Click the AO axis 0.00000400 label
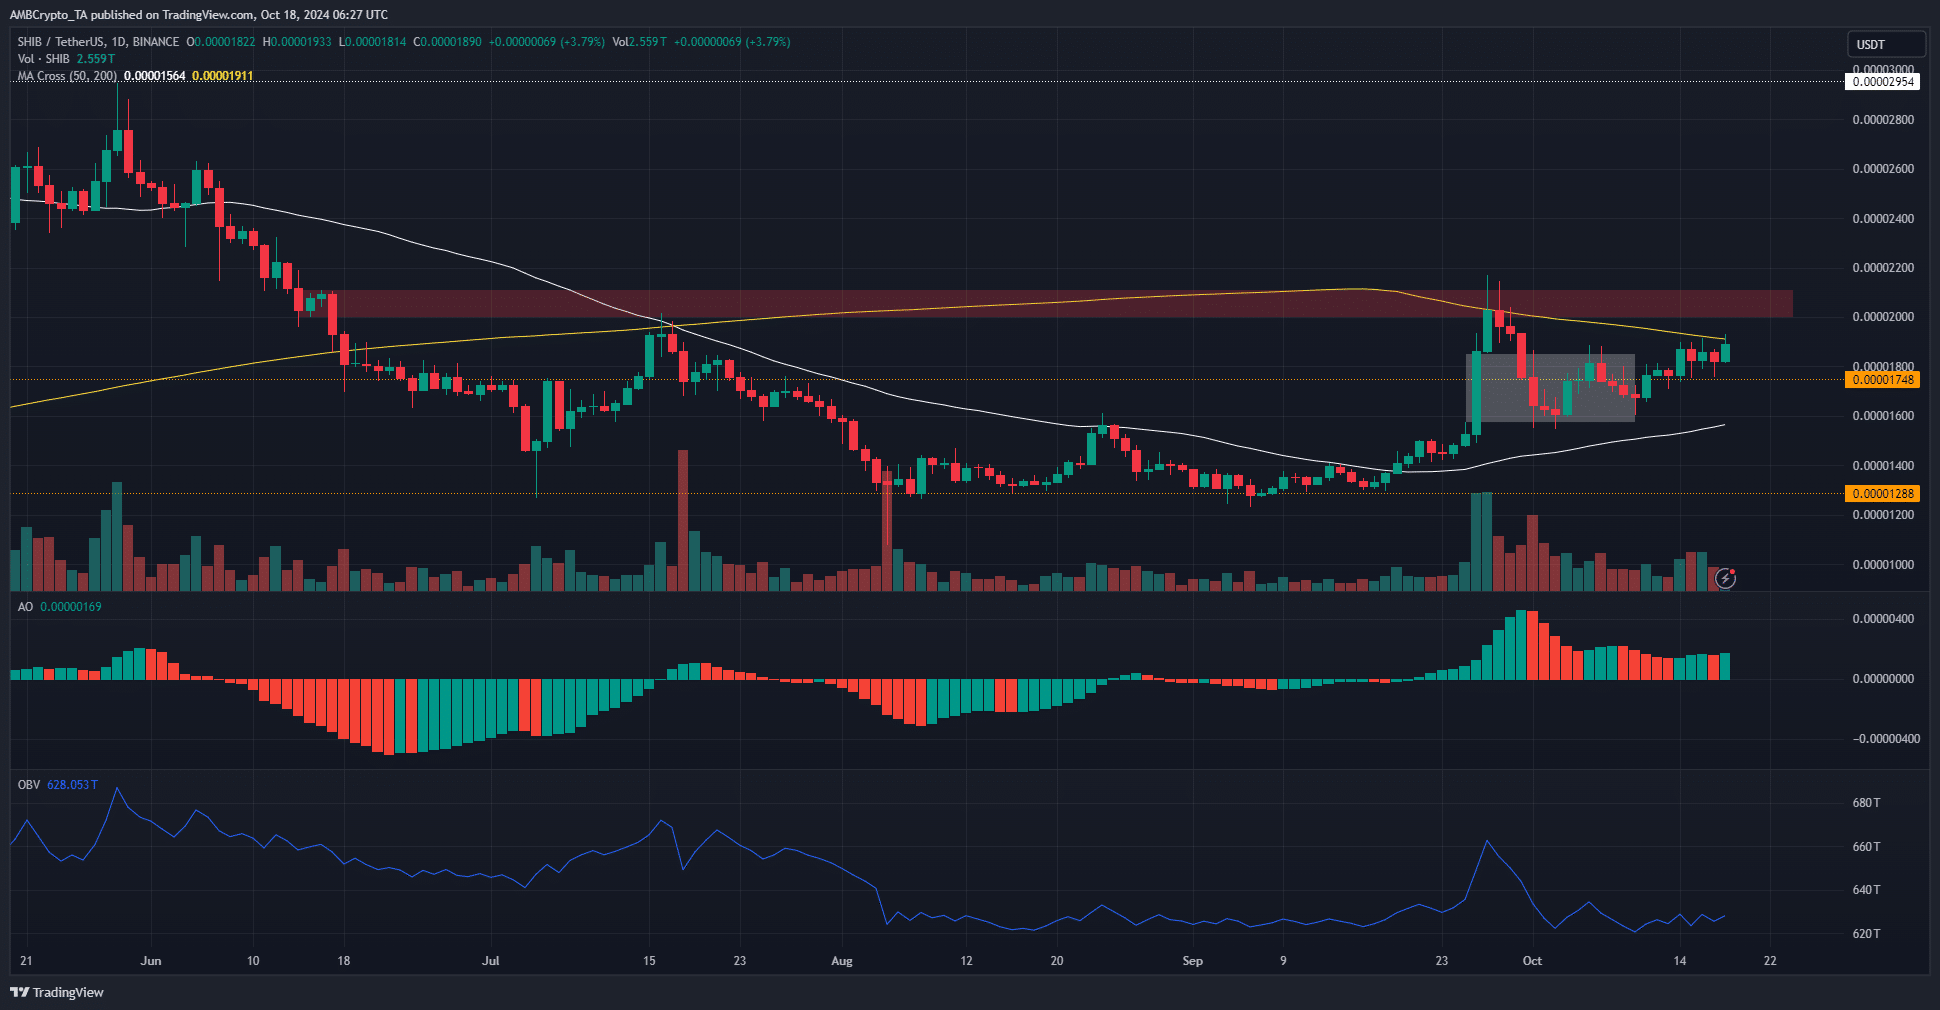 (x=1883, y=619)
